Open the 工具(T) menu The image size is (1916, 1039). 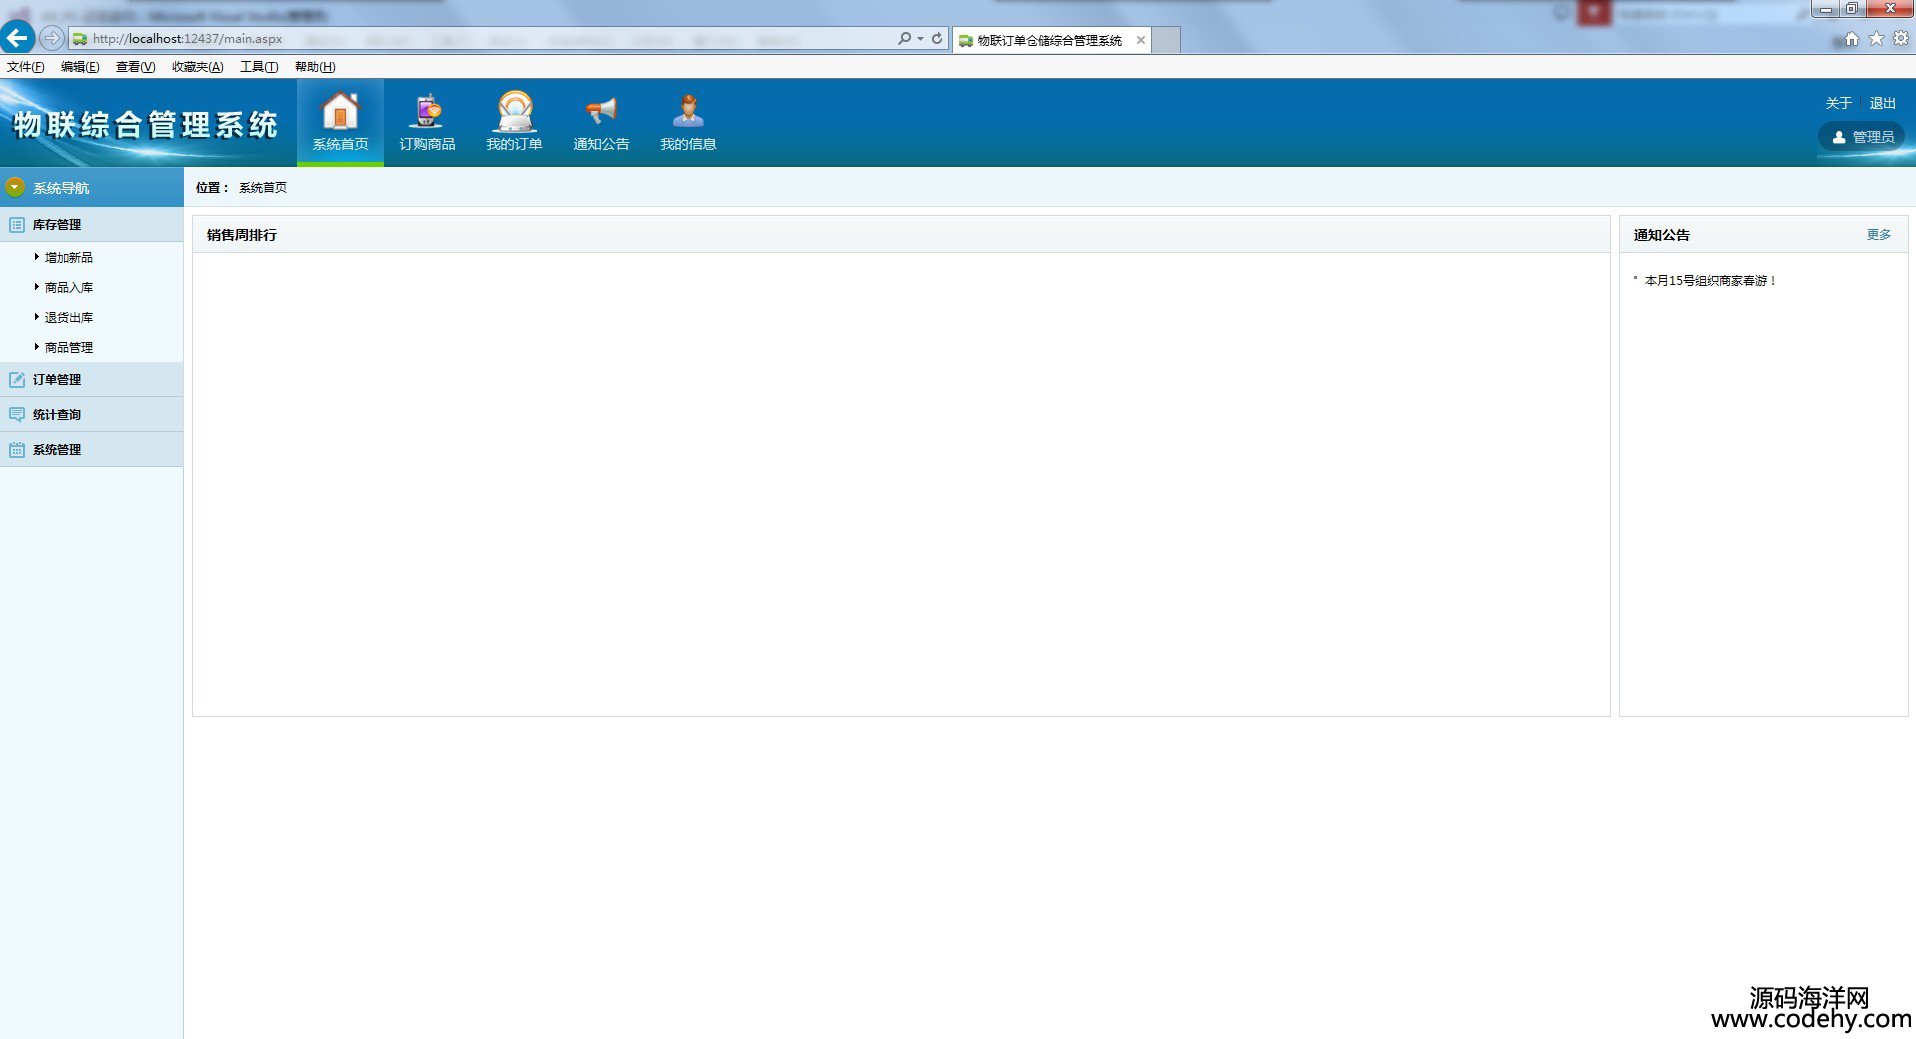[259, 67]
